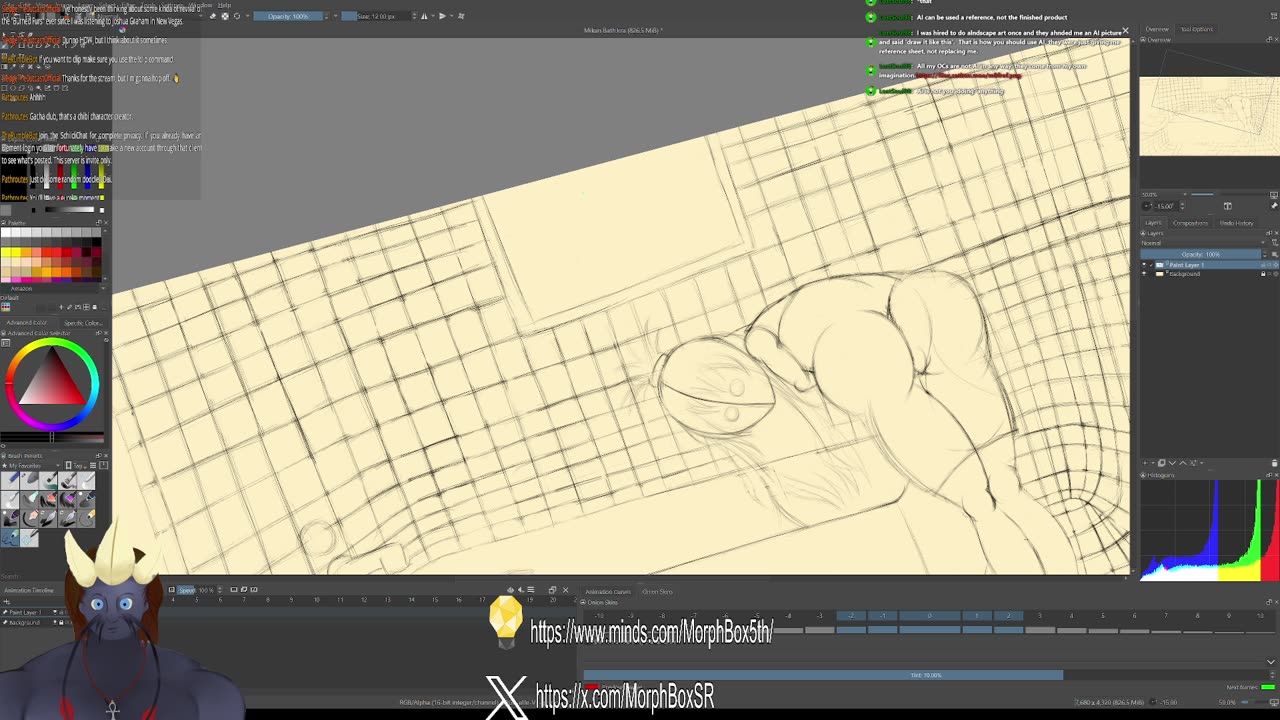This screenshot has height=720, width=1280.
Task: Click the Overview canvas thumbnail
Action: [1209, 115]
